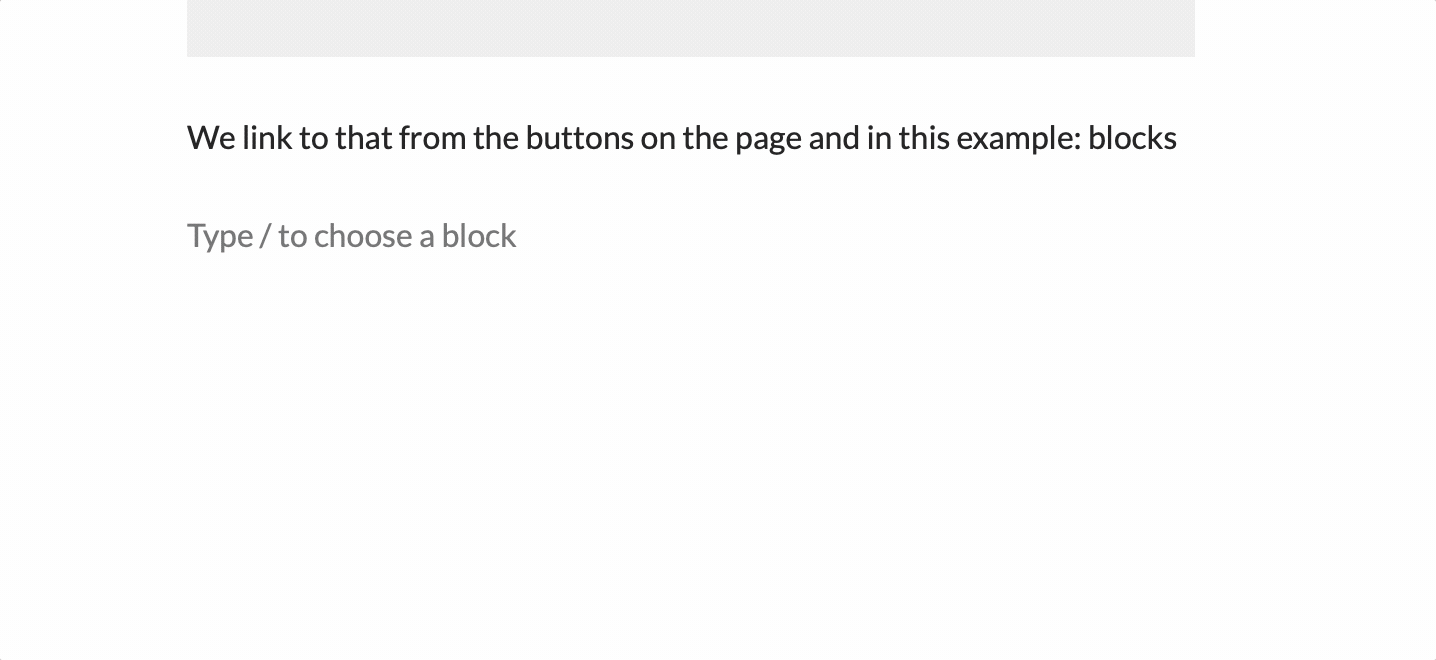Screen dimensions: 1436x660
Task: Click the slash character in the placeholder
Action: (265, 236)
